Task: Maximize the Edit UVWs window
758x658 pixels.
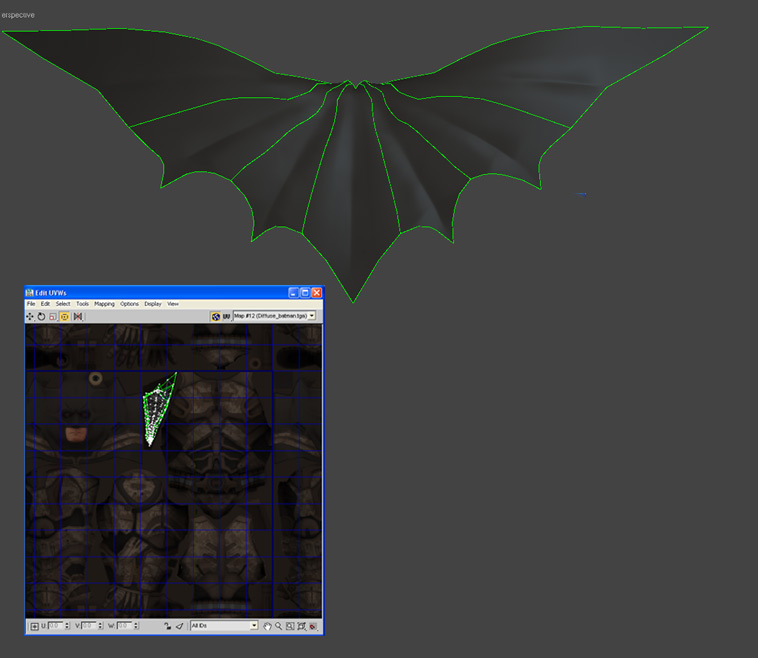Action: [305, 292]
